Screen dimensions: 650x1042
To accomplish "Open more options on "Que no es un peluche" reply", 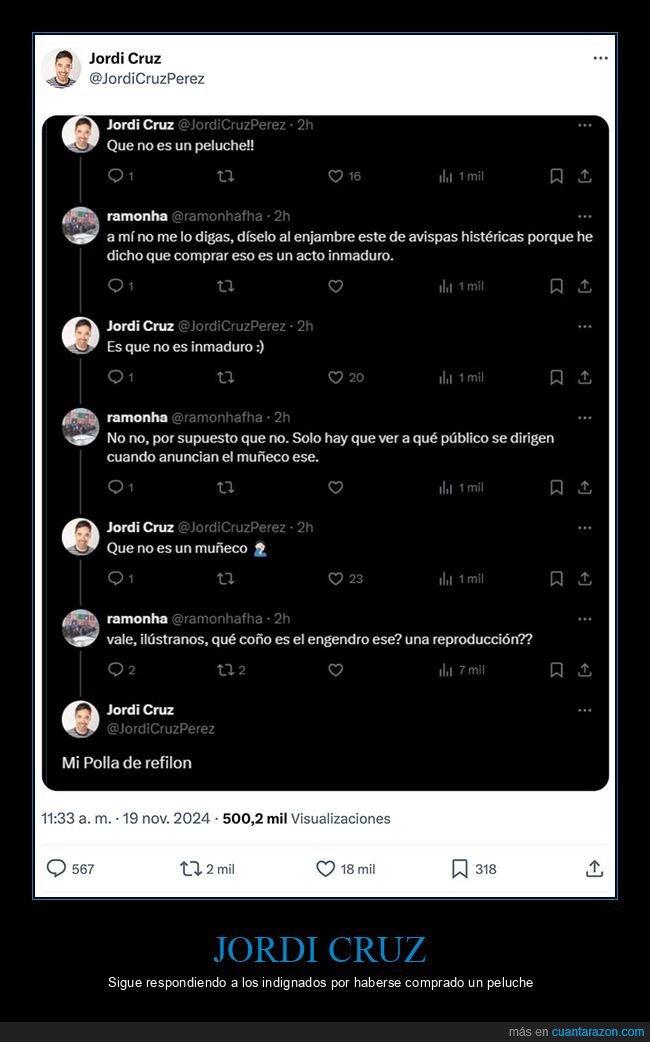I will coord(585,126).
